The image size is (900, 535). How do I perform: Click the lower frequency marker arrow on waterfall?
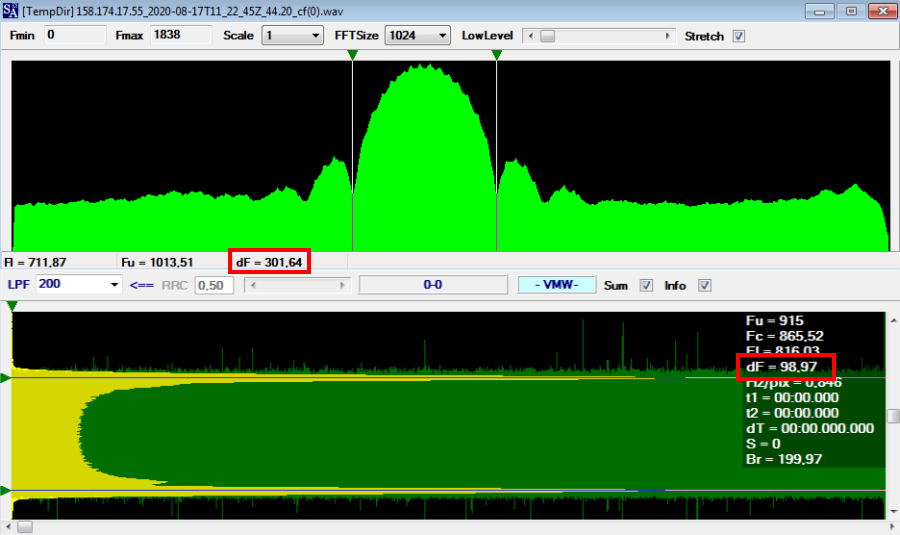pos(5,491)
